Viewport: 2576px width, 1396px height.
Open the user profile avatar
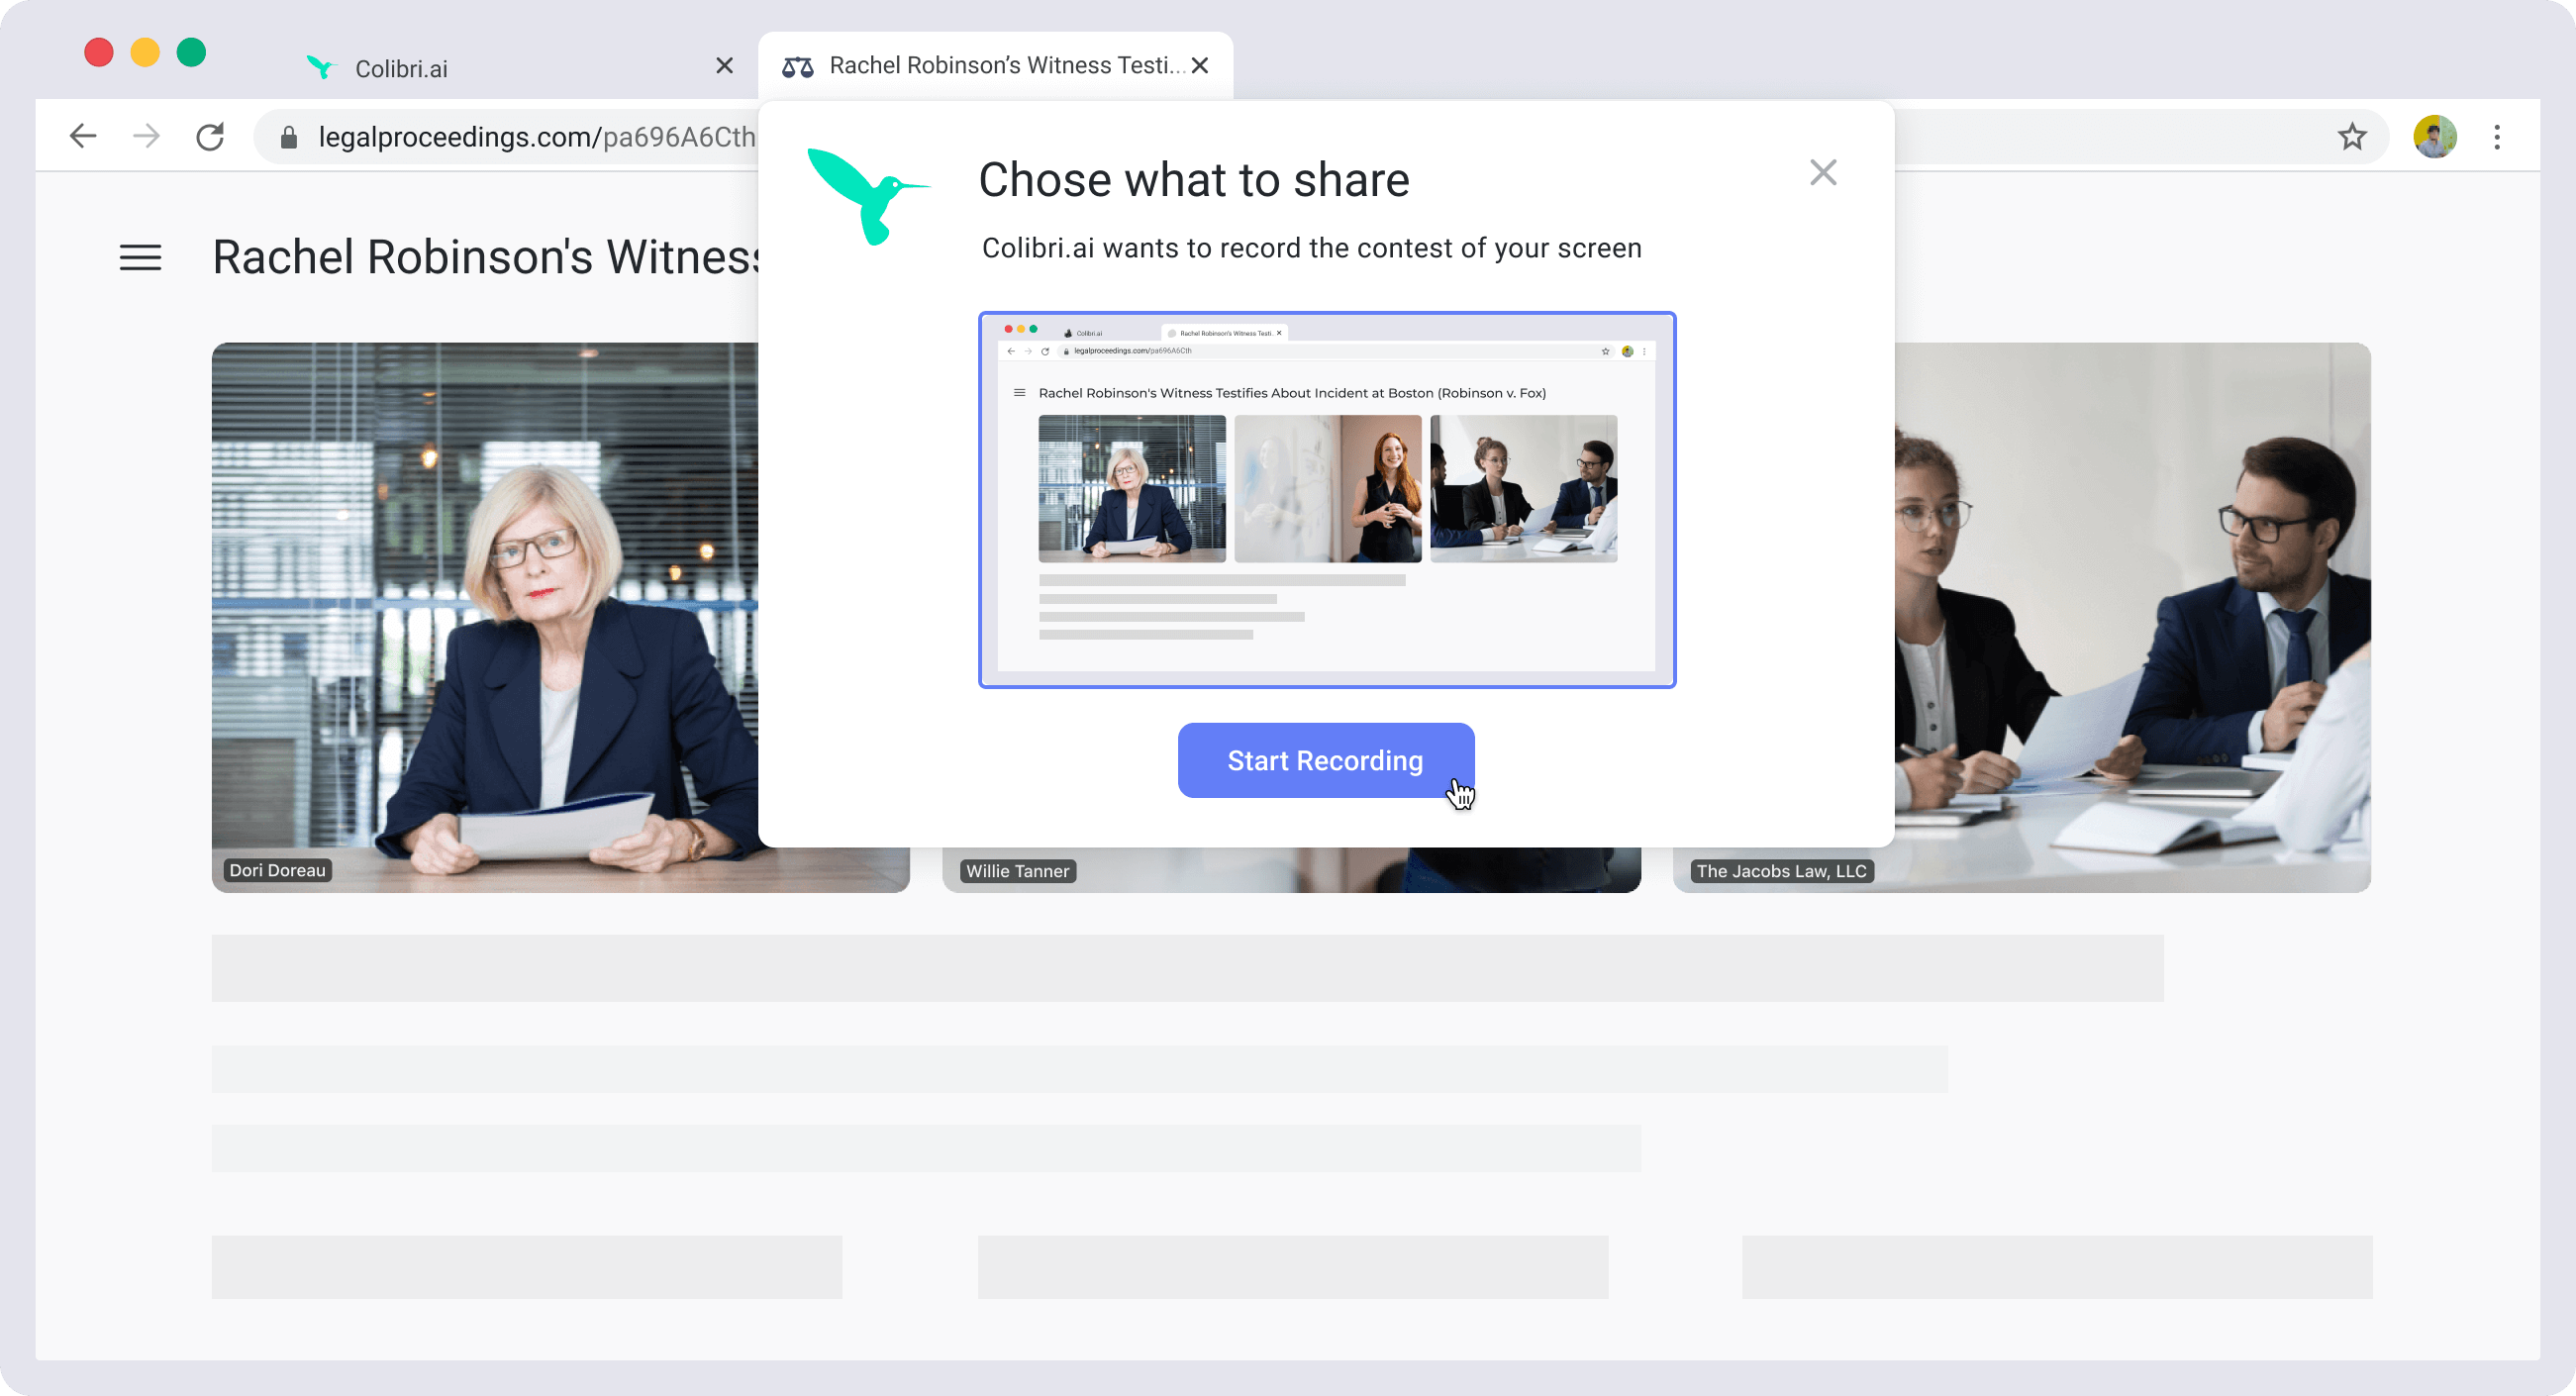(2435, 136)
